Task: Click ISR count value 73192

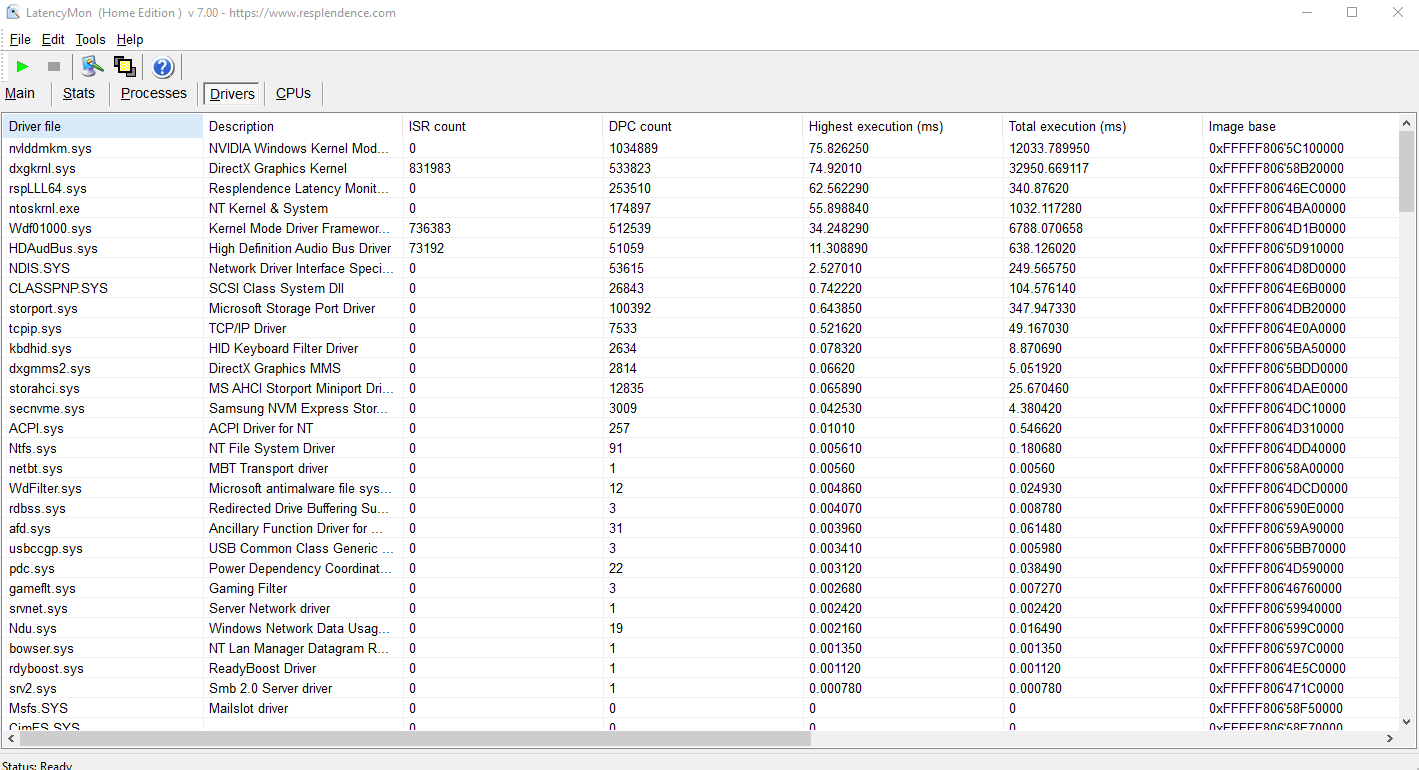Action: point(427,248)
